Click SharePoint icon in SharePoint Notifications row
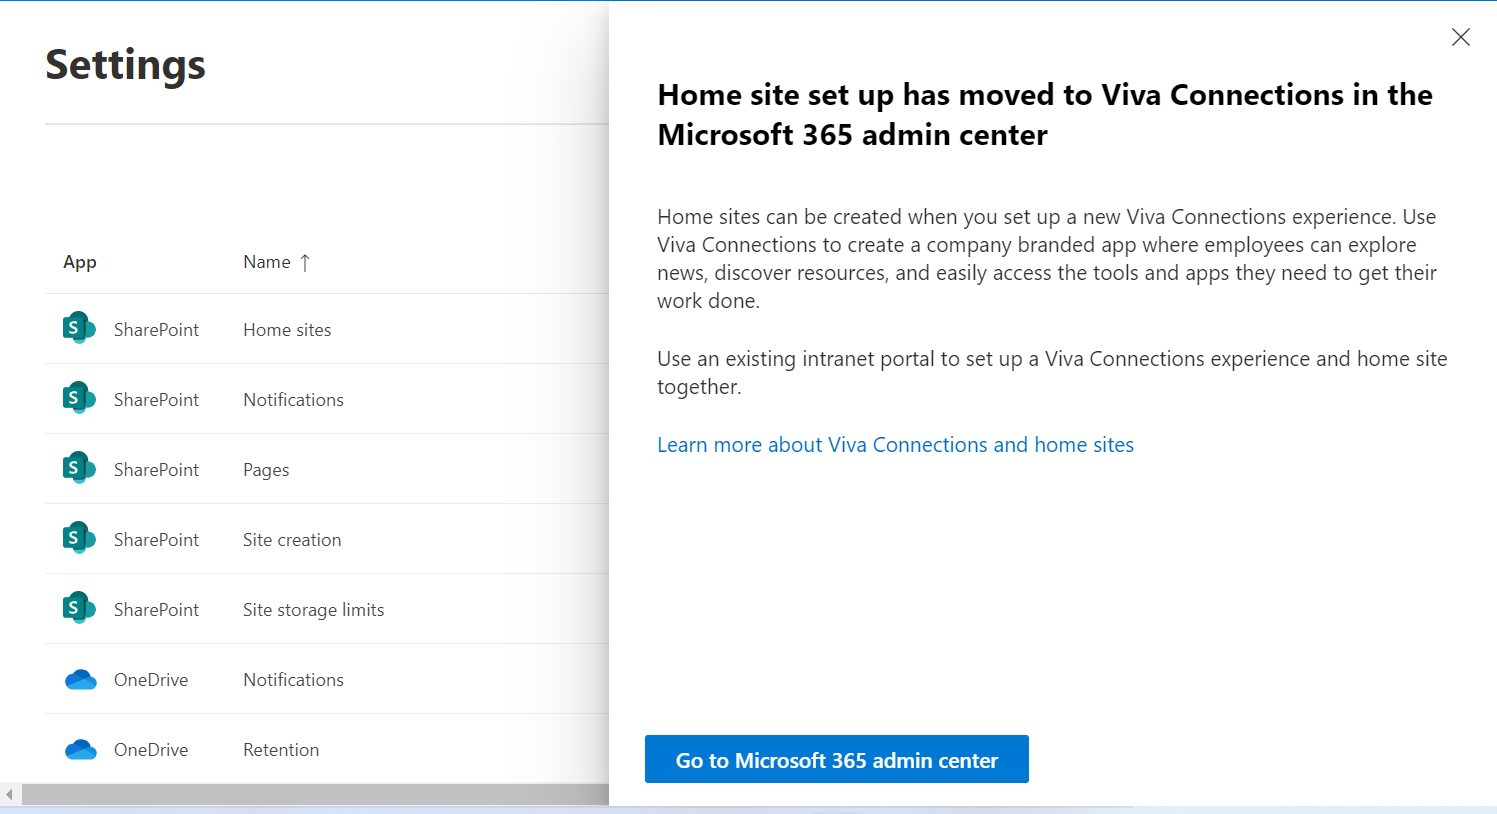The height and width of the screenshot is (814, 1497). [x=79, y=398]
